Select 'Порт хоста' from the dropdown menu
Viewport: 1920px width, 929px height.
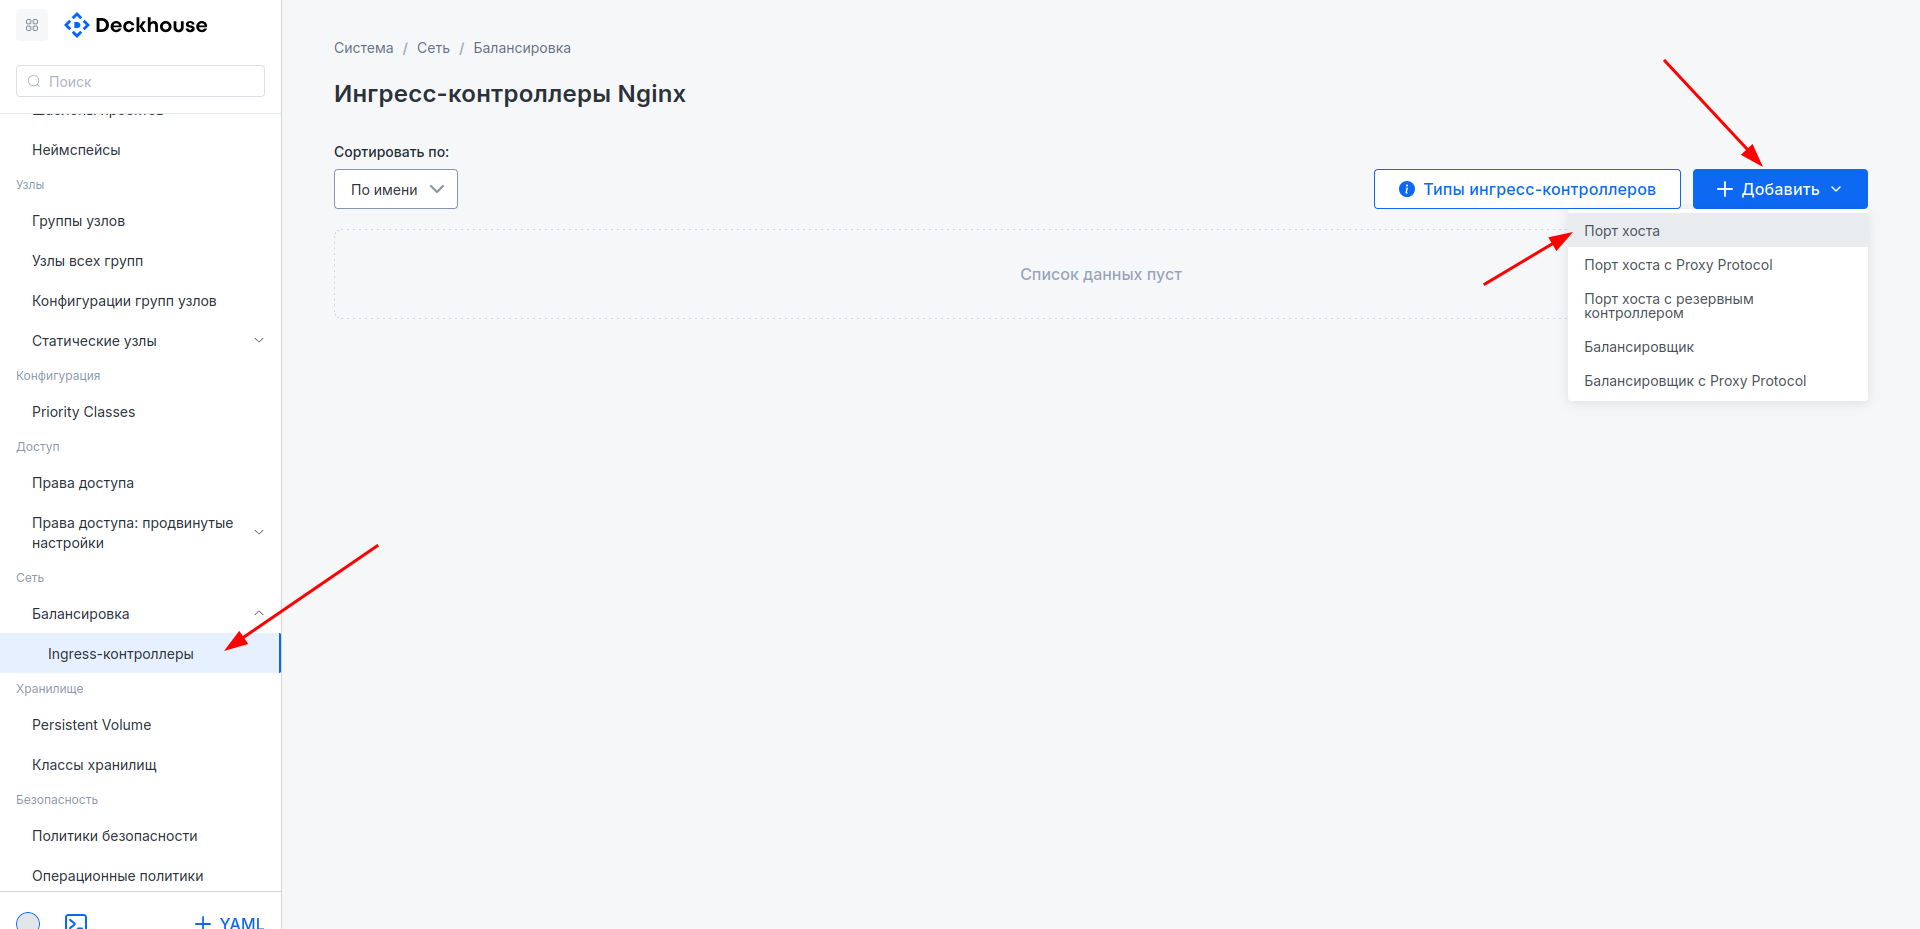[x=1621, y=231]
